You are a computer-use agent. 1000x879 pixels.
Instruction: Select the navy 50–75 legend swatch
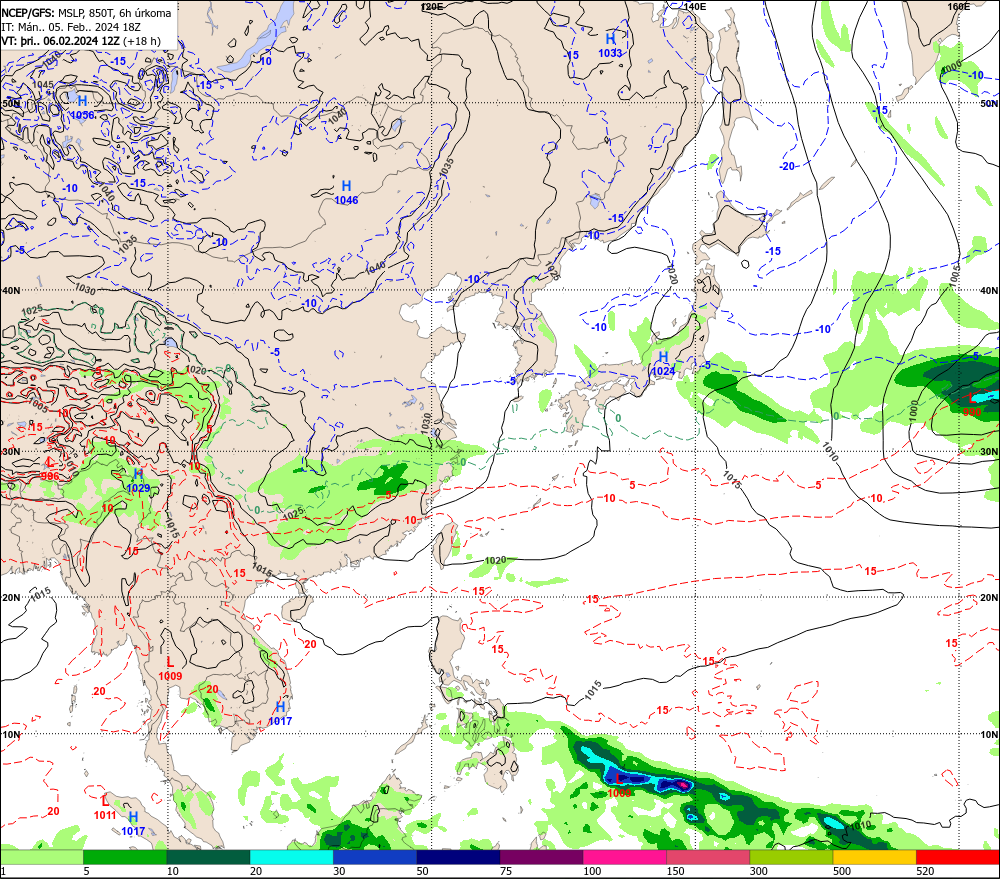click(458, 857)
